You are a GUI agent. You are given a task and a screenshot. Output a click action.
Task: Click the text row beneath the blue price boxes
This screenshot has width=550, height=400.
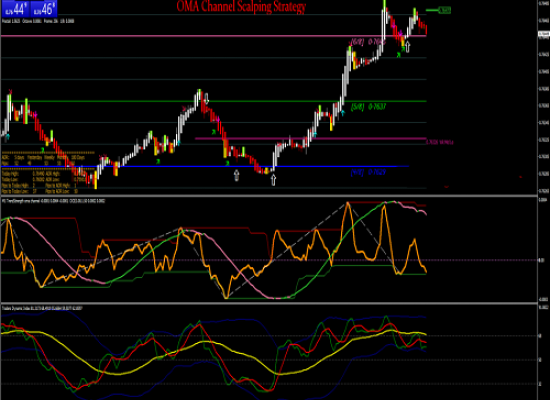[x=38, y=21]
